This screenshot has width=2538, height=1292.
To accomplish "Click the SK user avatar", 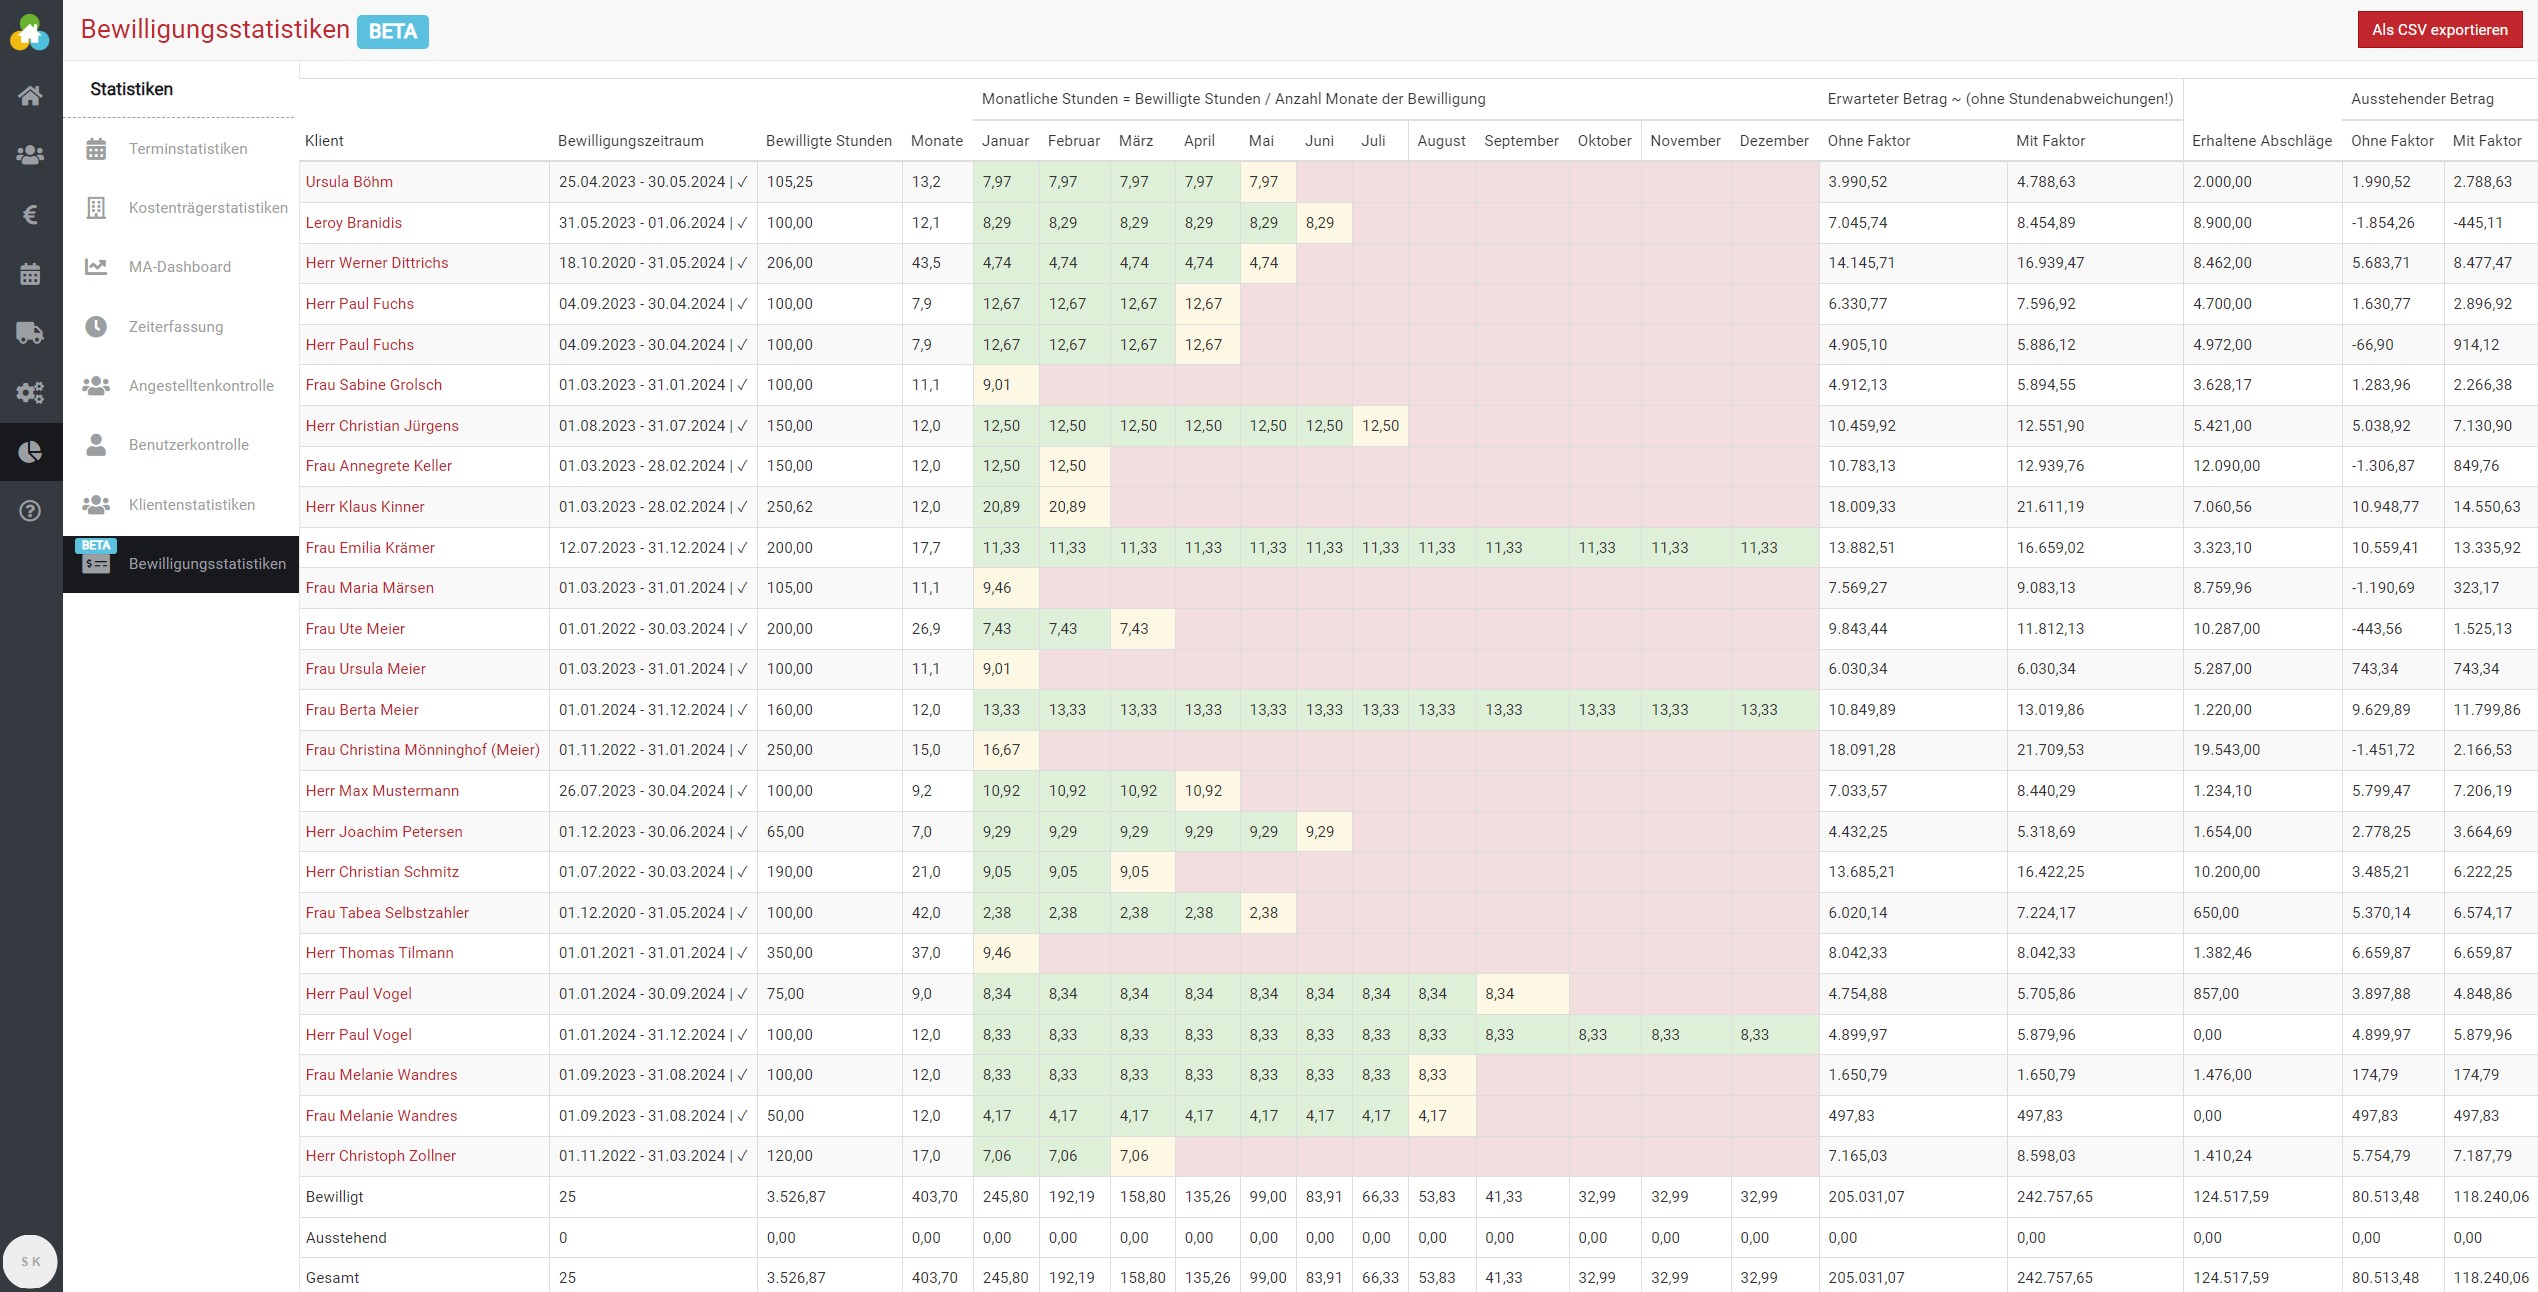I will [30, 1261].
